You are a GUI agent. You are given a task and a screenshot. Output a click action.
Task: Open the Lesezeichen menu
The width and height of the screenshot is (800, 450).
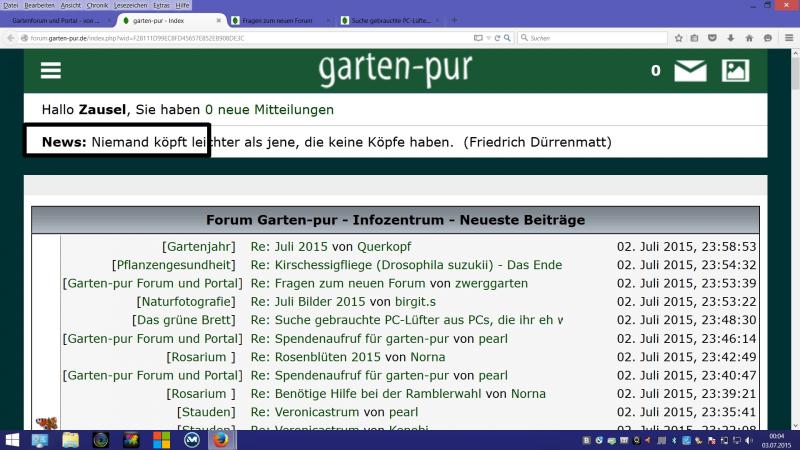pyautogui.click(x=130, y=5)
